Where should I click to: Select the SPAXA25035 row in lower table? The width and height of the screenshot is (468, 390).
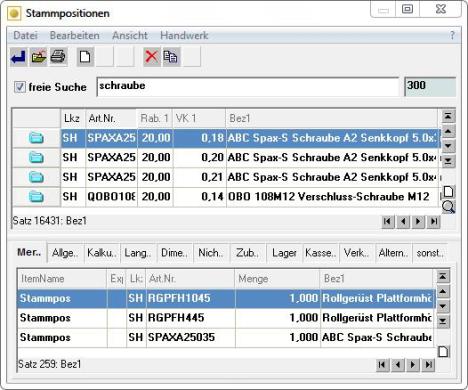tap(226, 337)
